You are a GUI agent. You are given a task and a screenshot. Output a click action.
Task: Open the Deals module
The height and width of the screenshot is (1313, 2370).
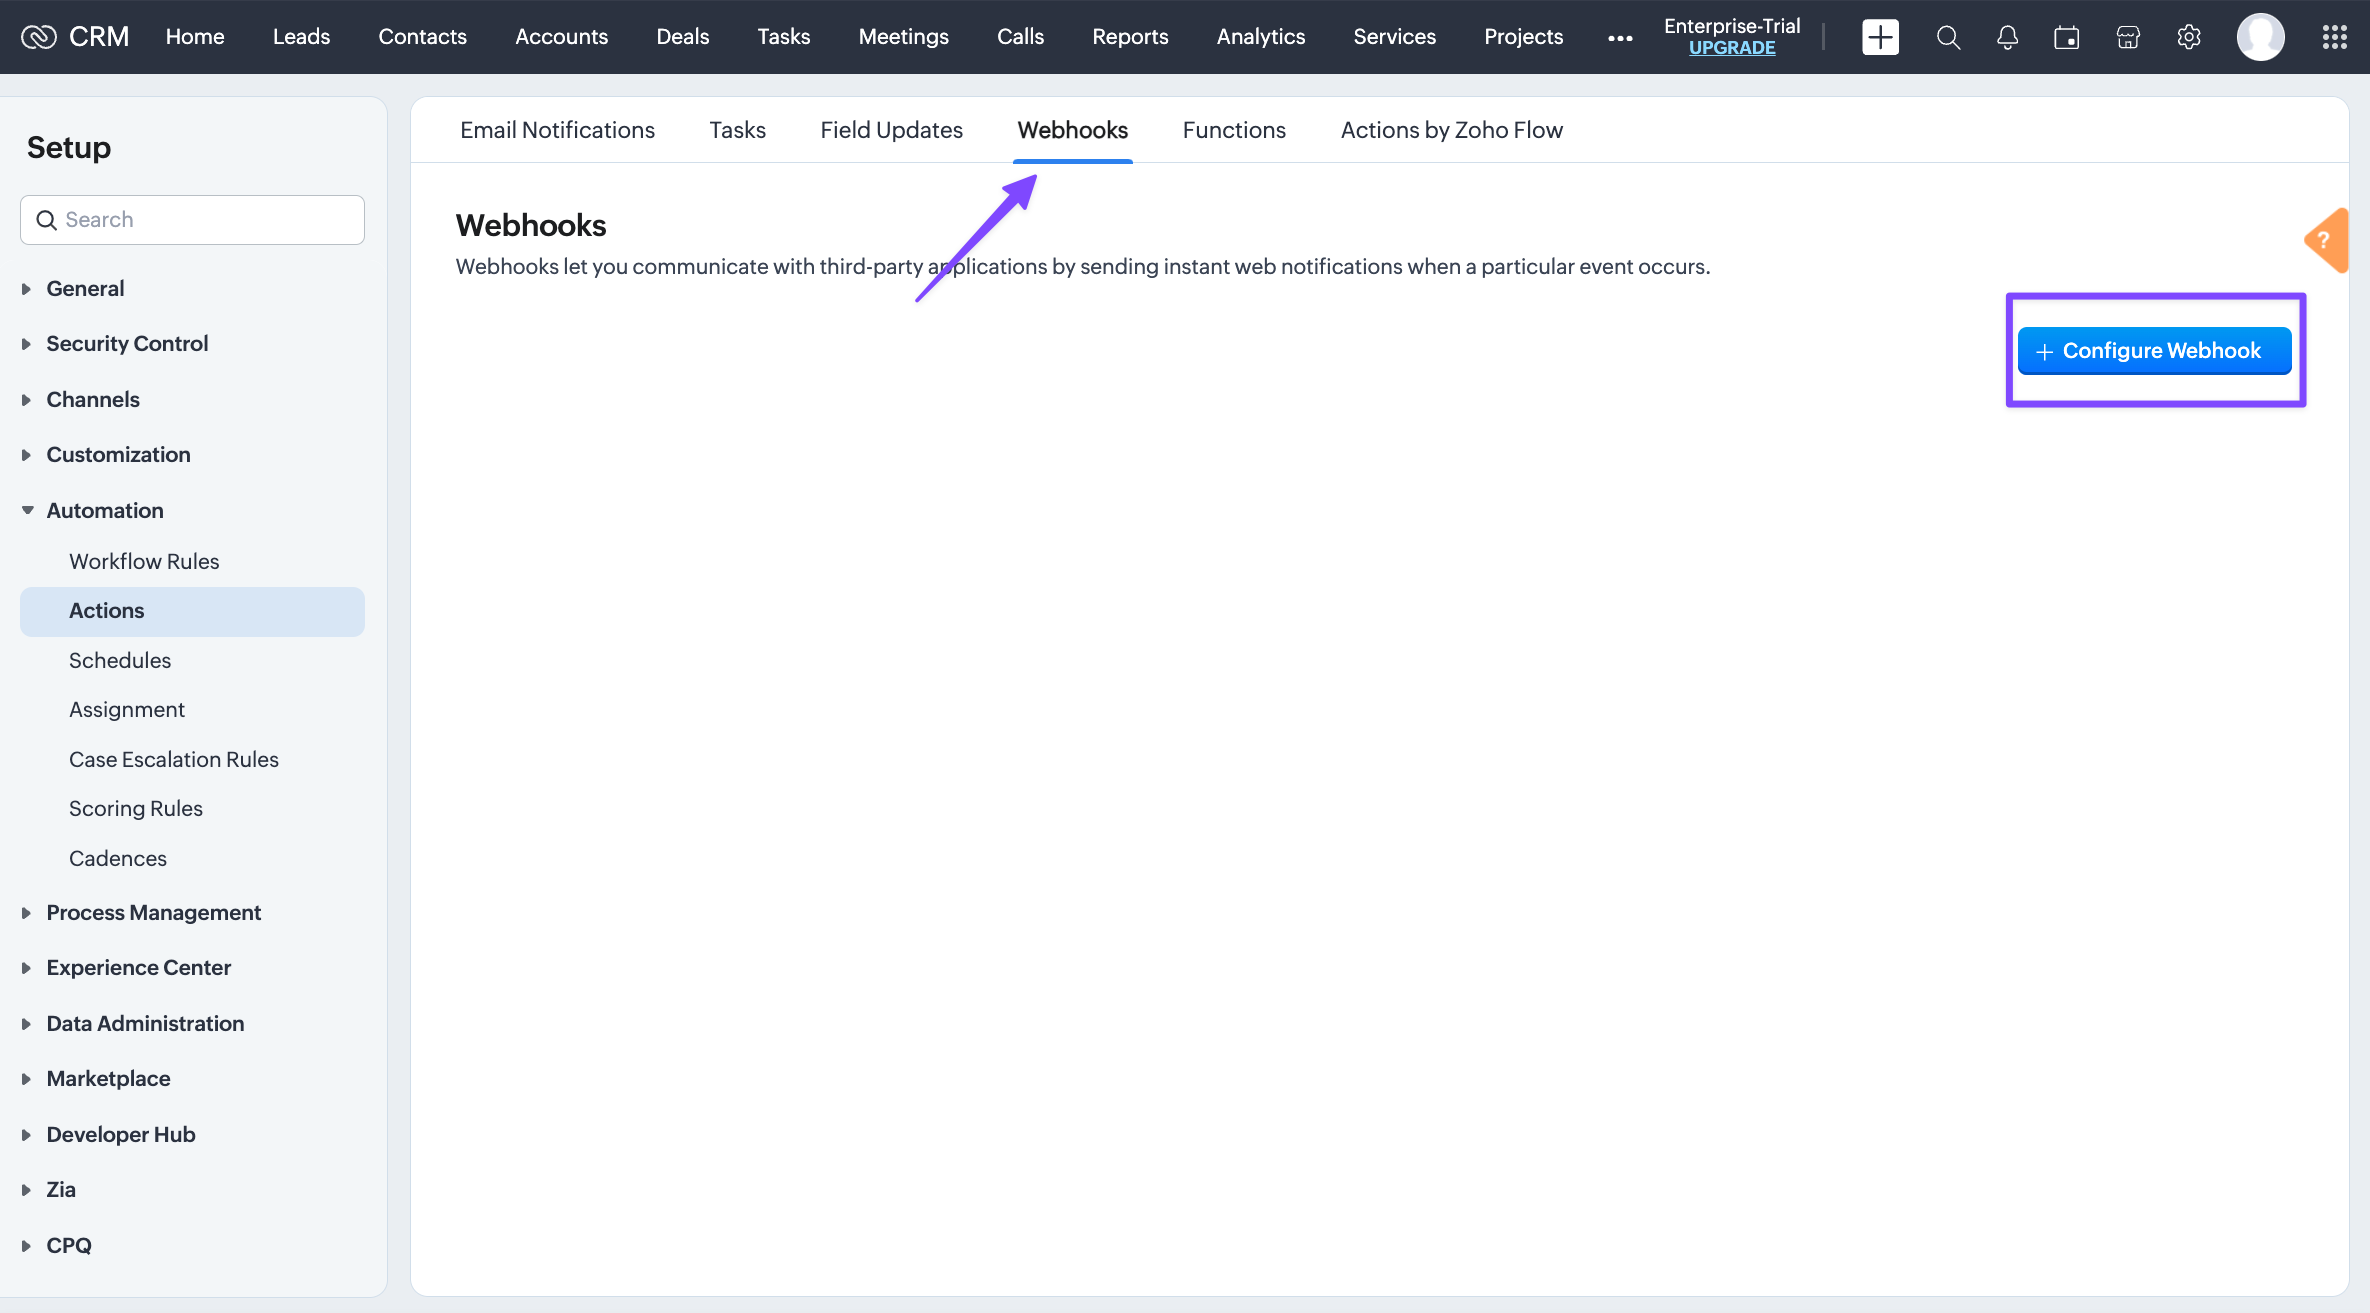[682, 37]
